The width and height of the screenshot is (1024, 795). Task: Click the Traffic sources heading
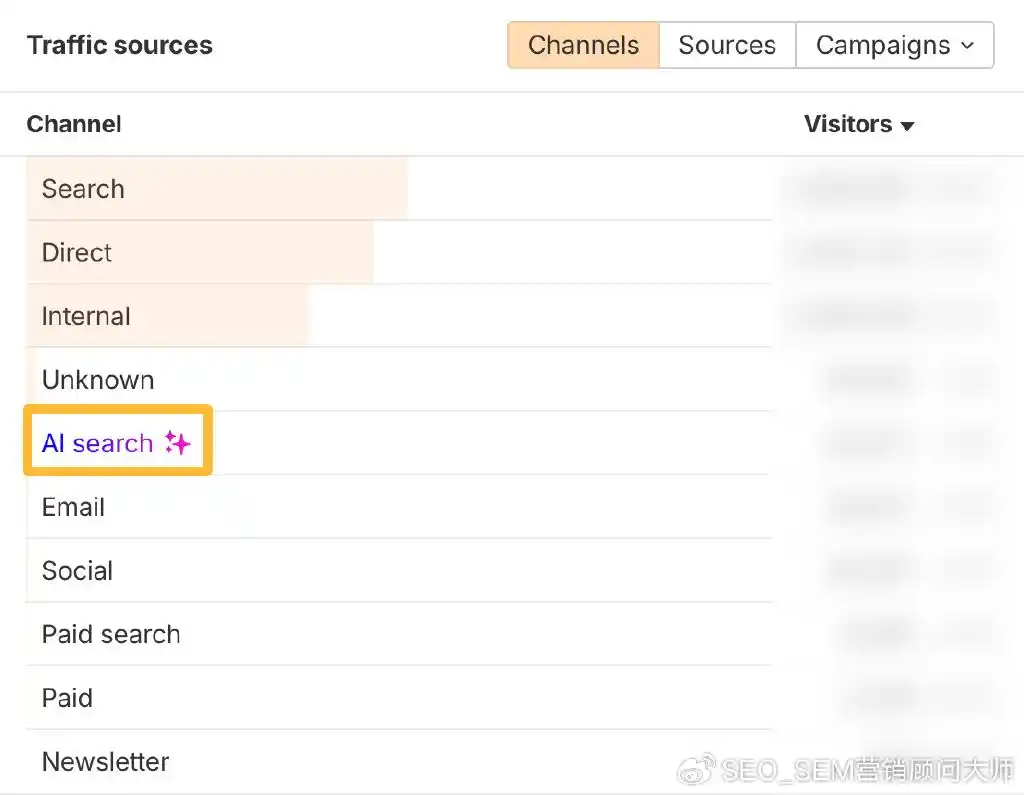(119, 45)
